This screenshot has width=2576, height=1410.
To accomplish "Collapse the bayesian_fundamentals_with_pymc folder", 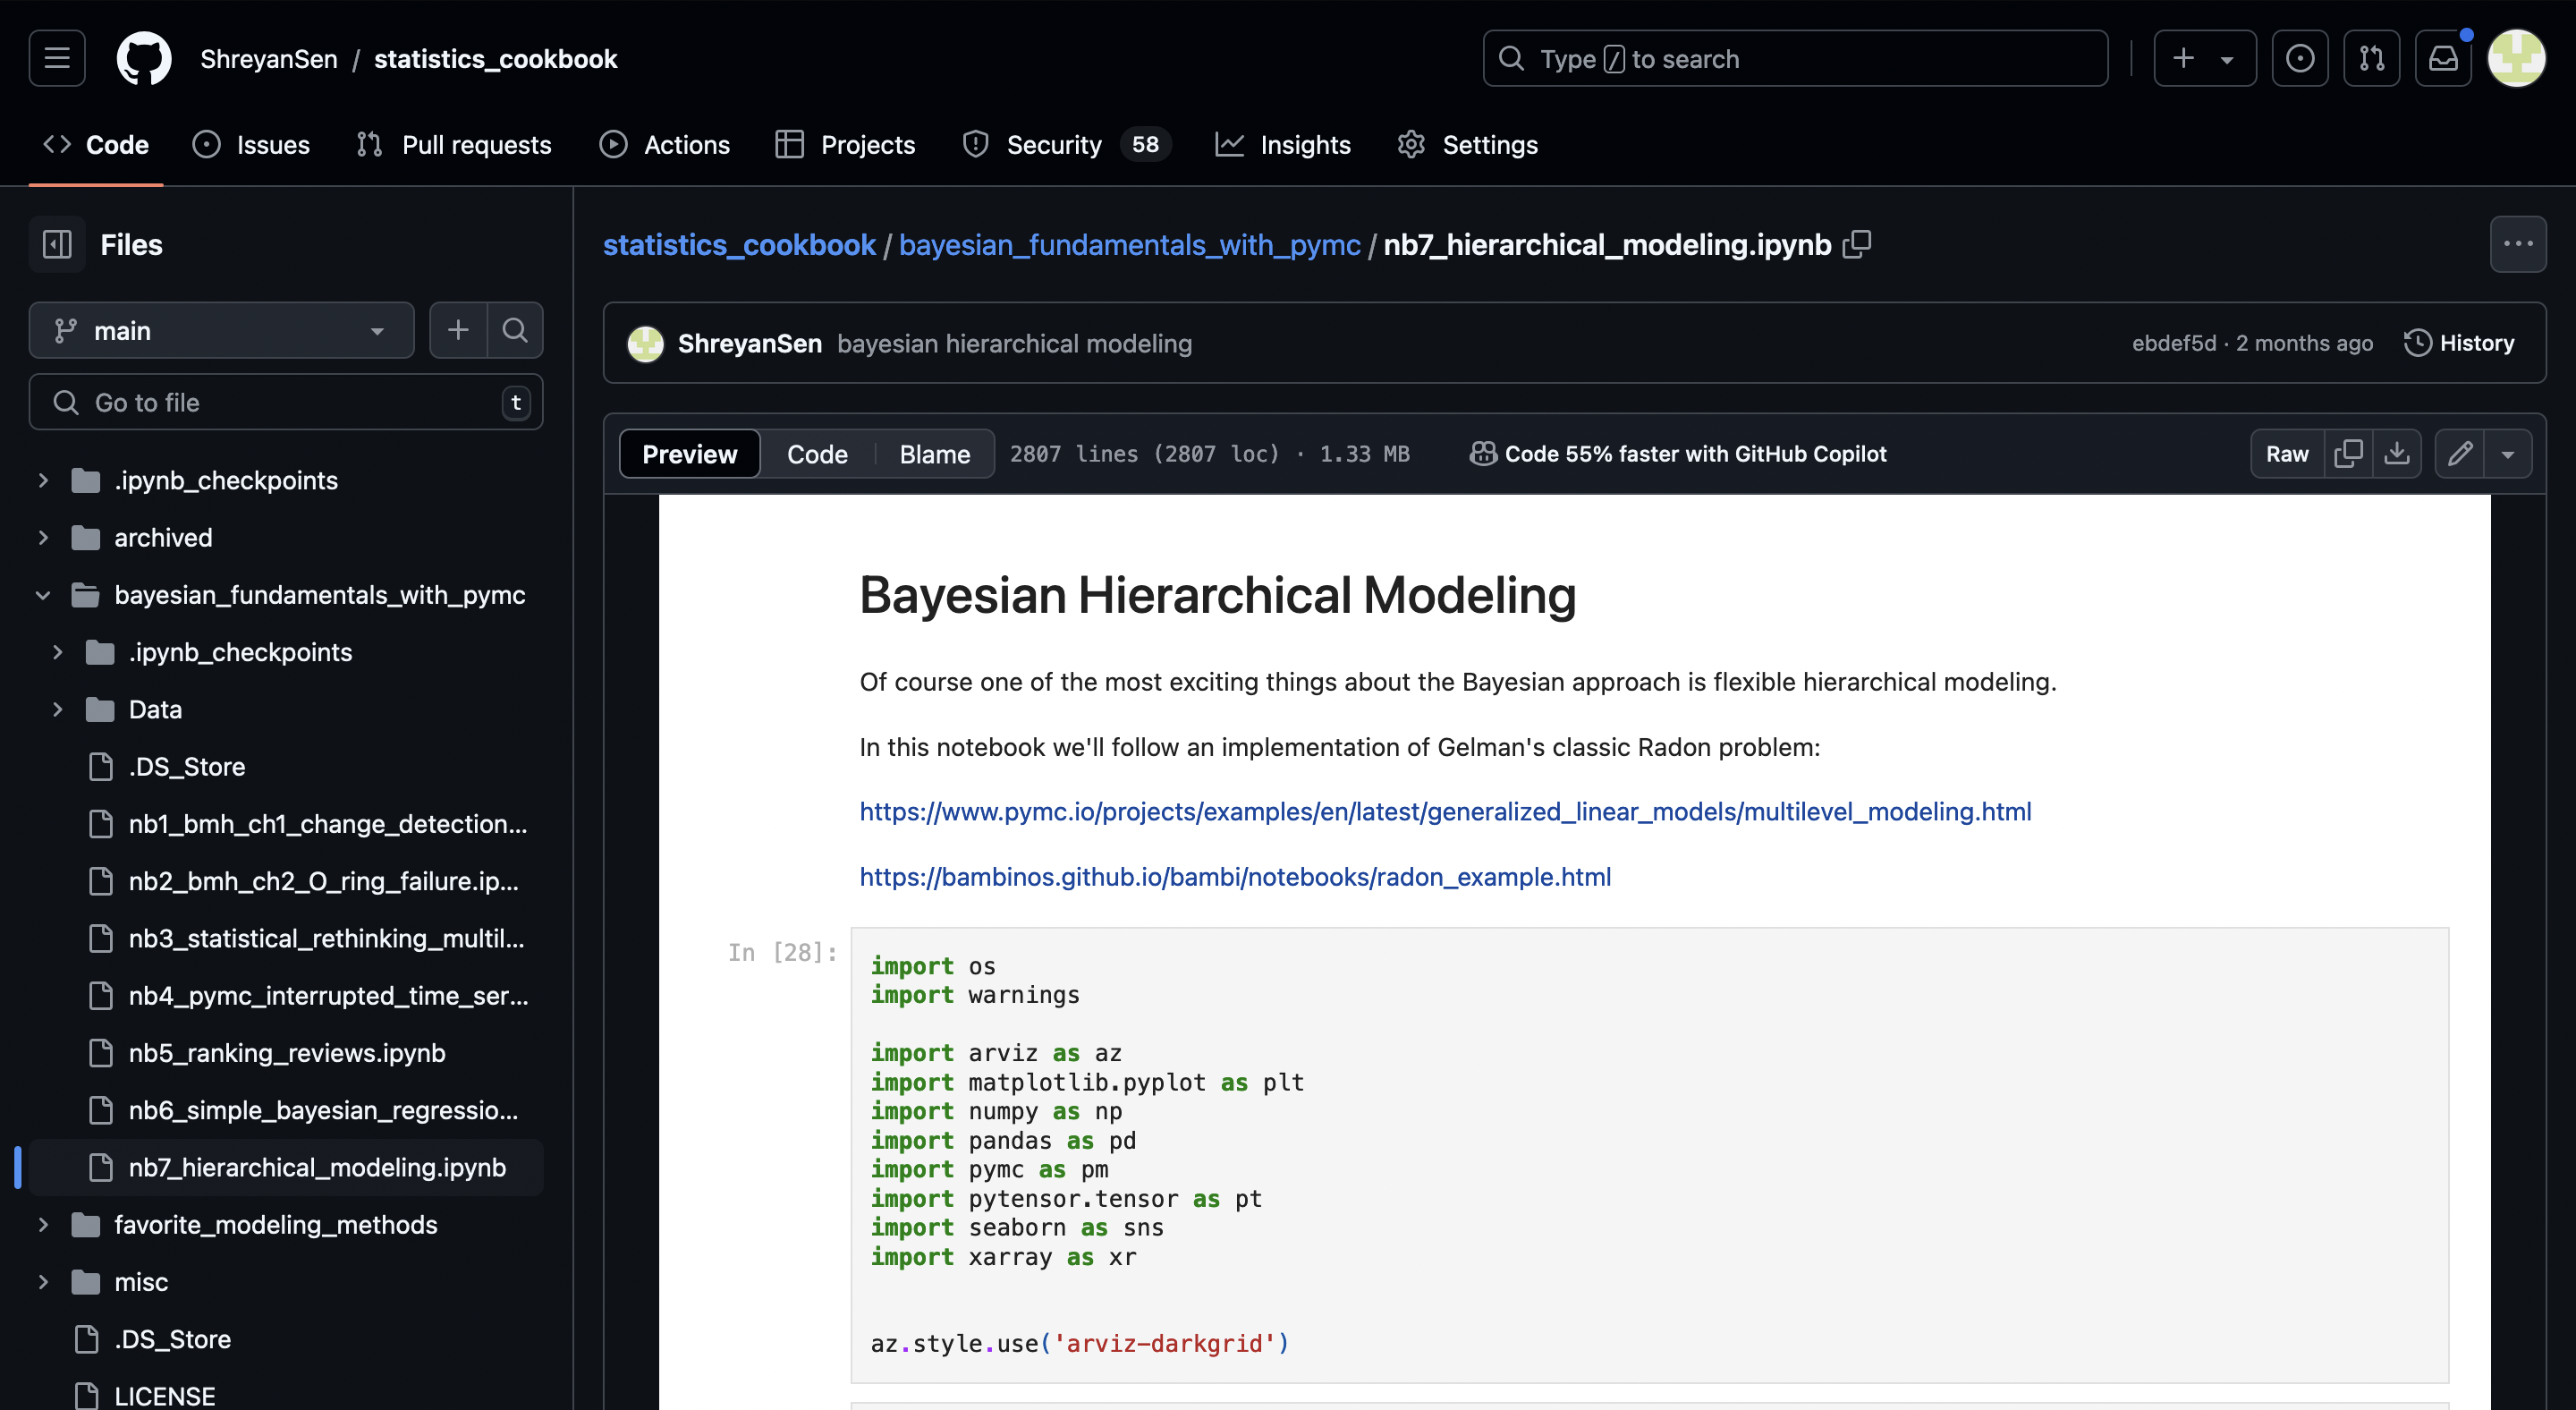I will (x=43, y=595).
